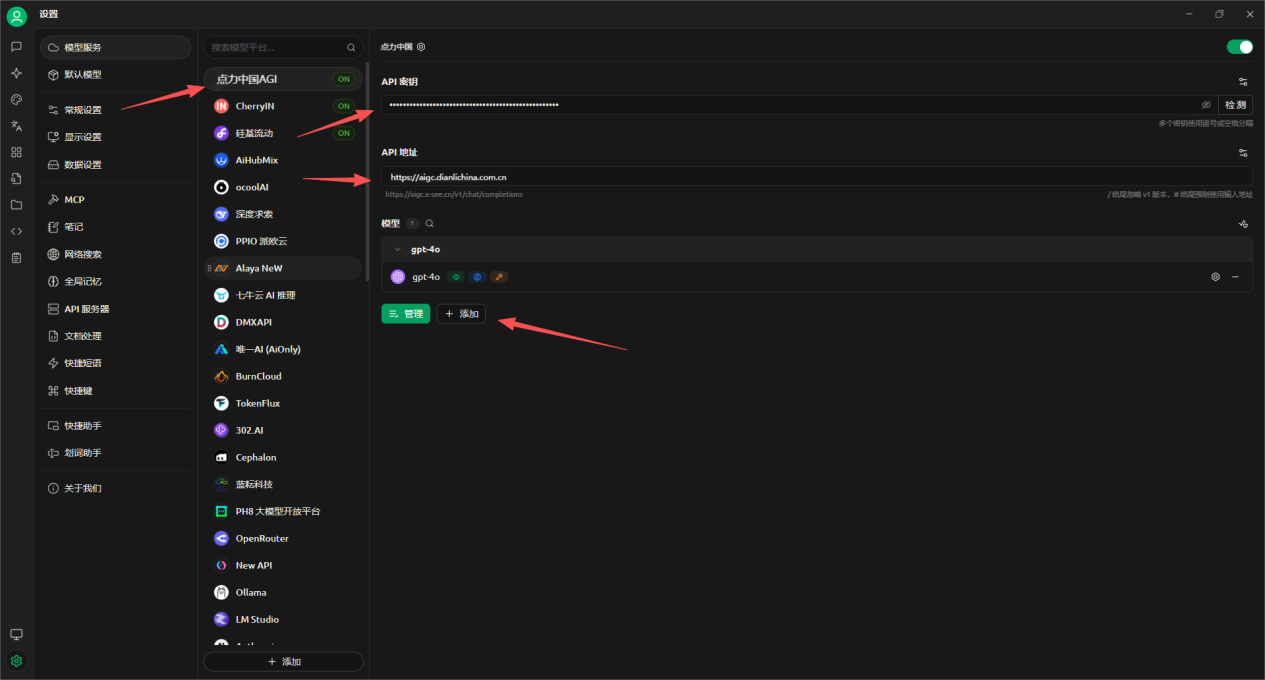Click the green settings gear in sidebar

click(16, 661)
